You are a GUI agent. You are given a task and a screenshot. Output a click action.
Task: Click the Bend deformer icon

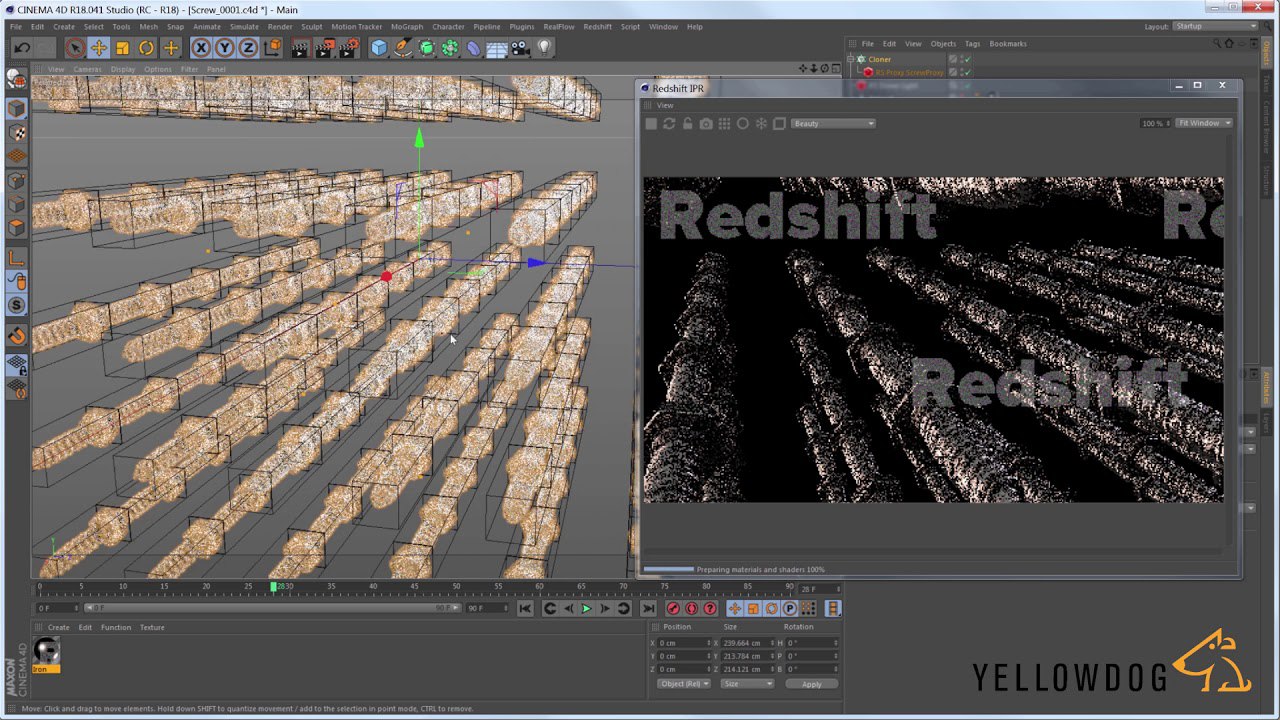point(474,47)
